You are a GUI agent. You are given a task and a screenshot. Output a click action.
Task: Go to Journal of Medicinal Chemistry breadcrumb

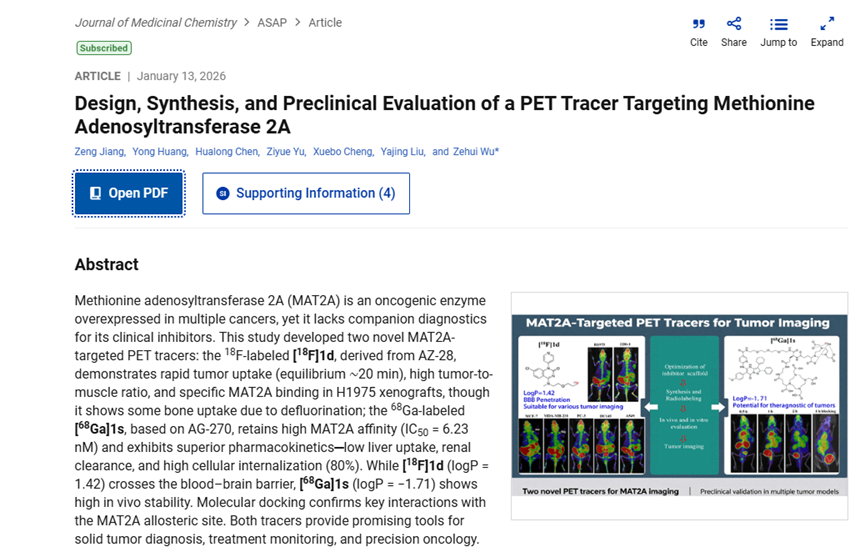click(x=155, y=22)
